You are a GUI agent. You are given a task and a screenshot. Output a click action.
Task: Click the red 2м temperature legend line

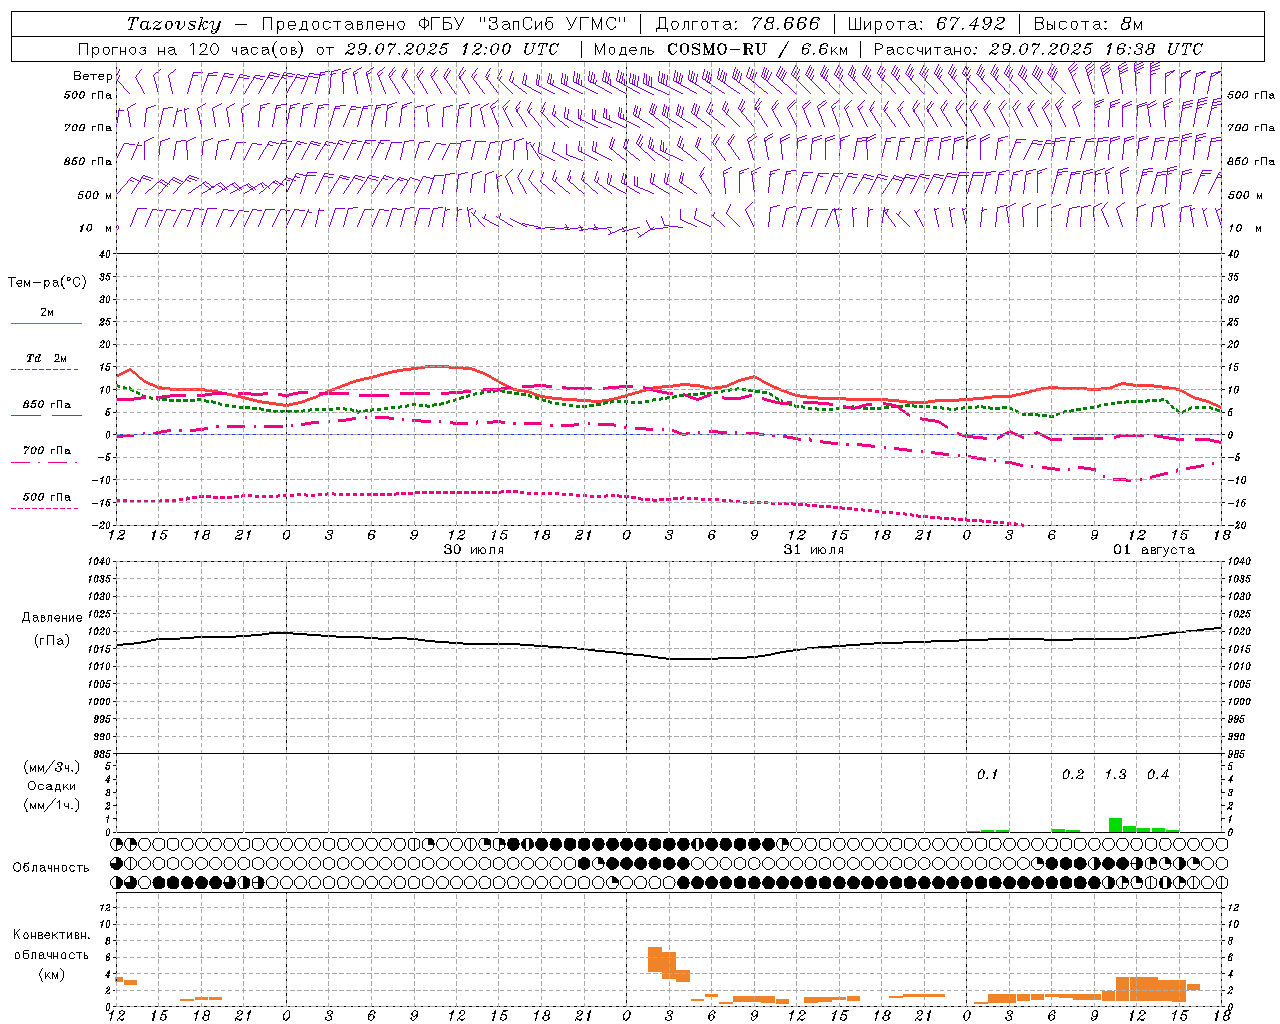click(x=46, y=323)
